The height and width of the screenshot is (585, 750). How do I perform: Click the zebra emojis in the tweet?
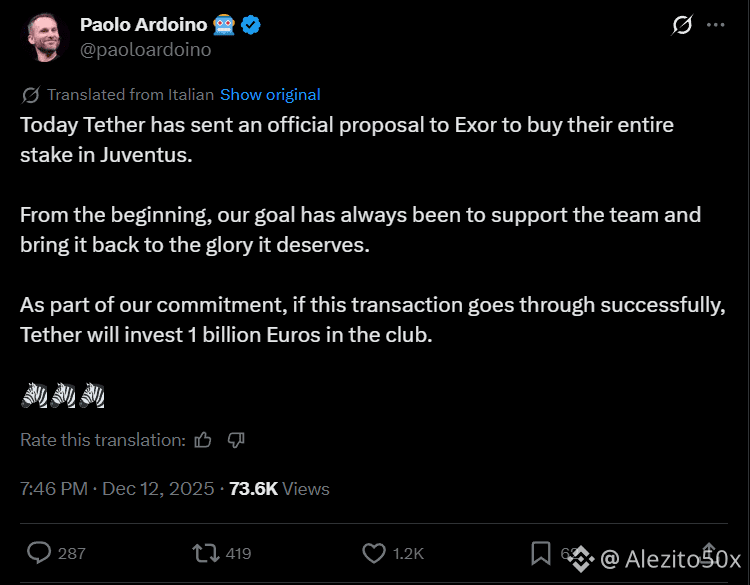63,395
